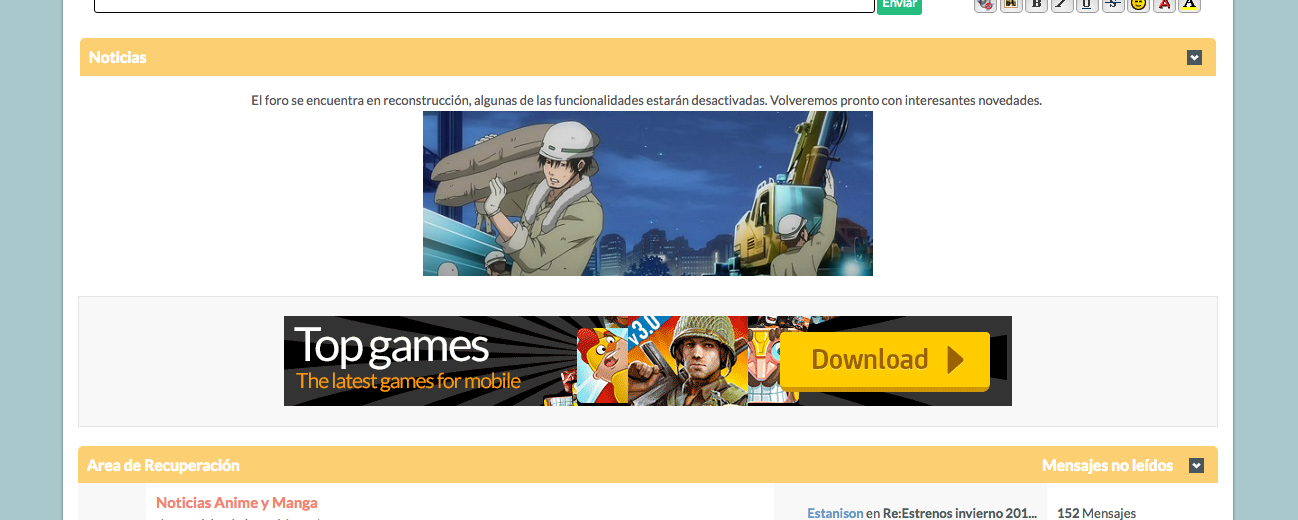The height and width of the screenshot is (520, 1298).
Task: Click the first icon in the formatting toolbar
Action: pyautogui.click(x=985, y=4)
